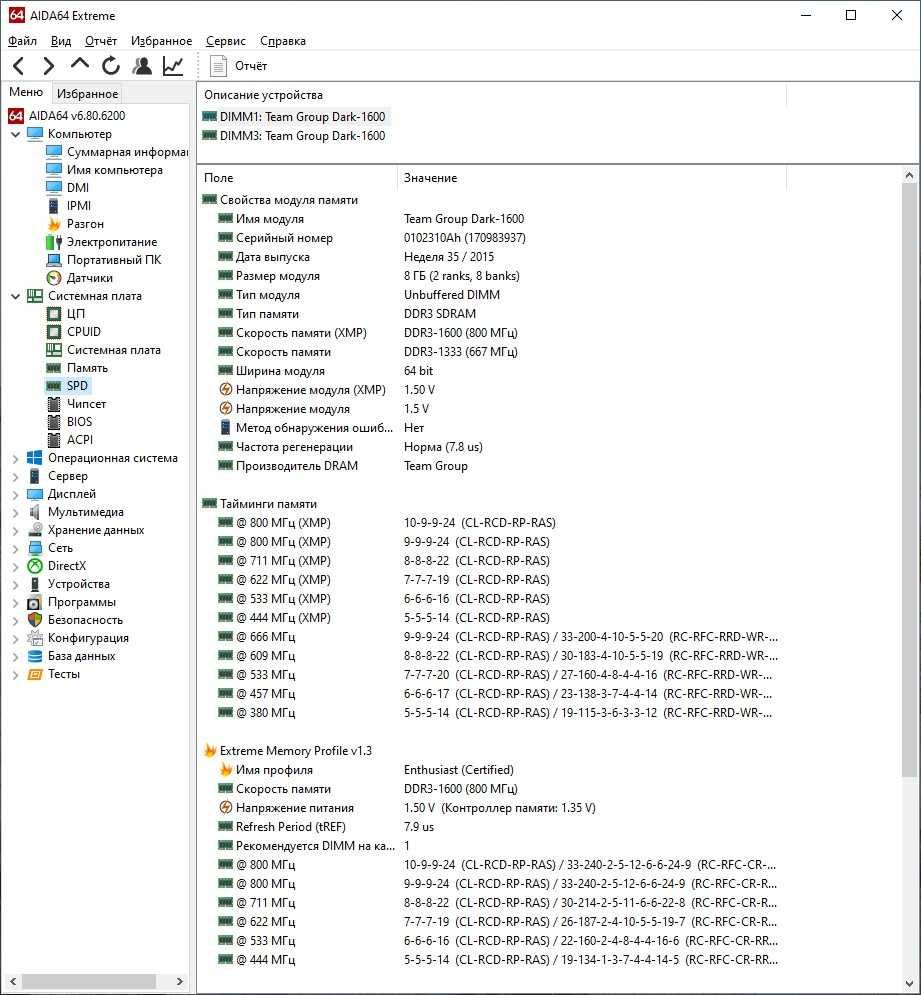Collapse the parent Системная плата node
This screenshot has height=995, width=921.
(x=15, y=296)
